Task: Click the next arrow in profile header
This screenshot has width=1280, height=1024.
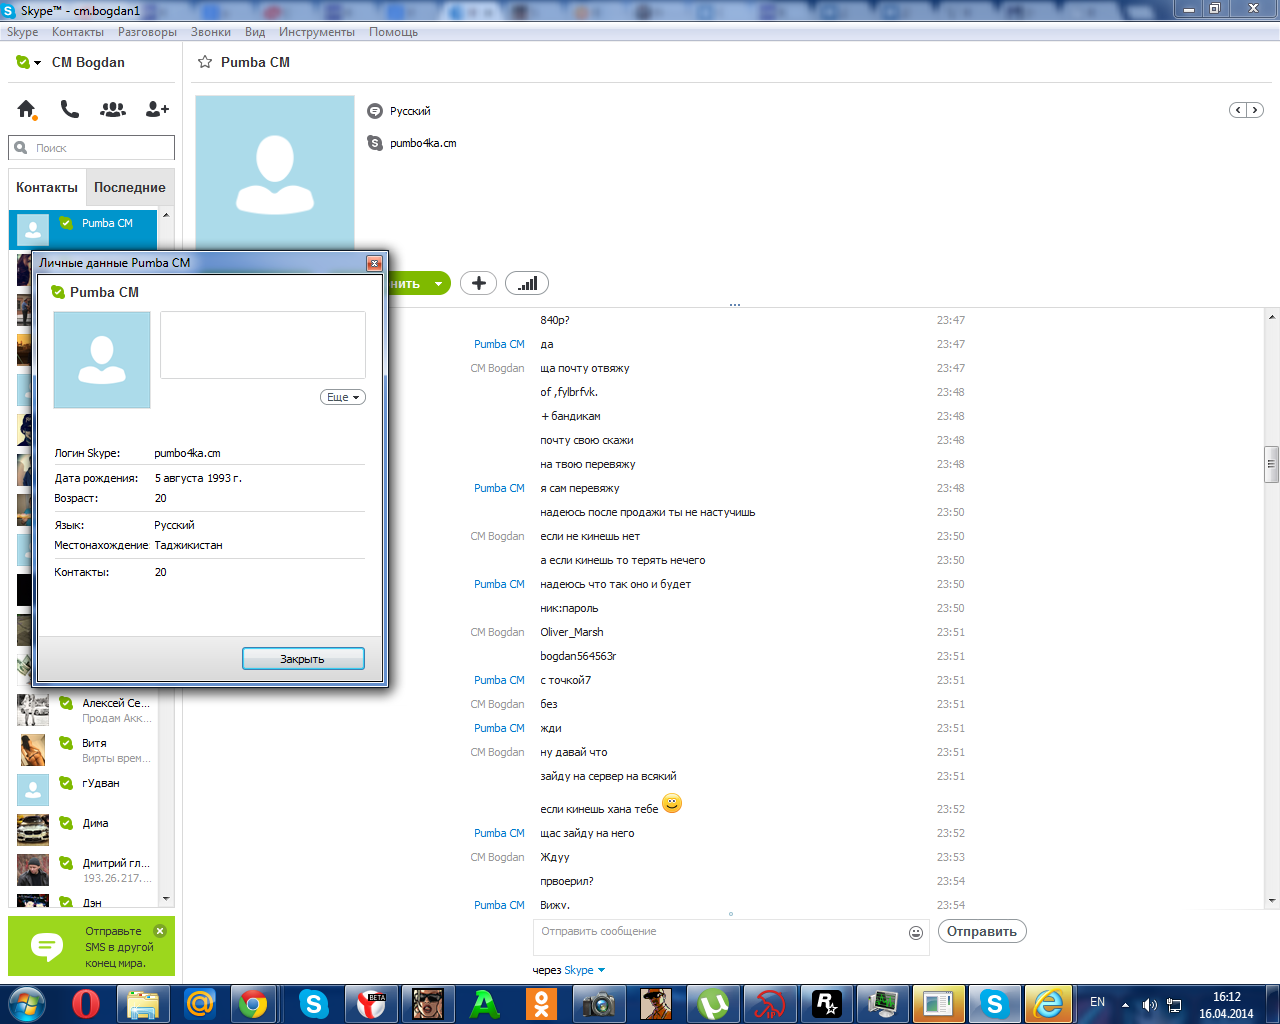Action: (x=1254, y=110)
